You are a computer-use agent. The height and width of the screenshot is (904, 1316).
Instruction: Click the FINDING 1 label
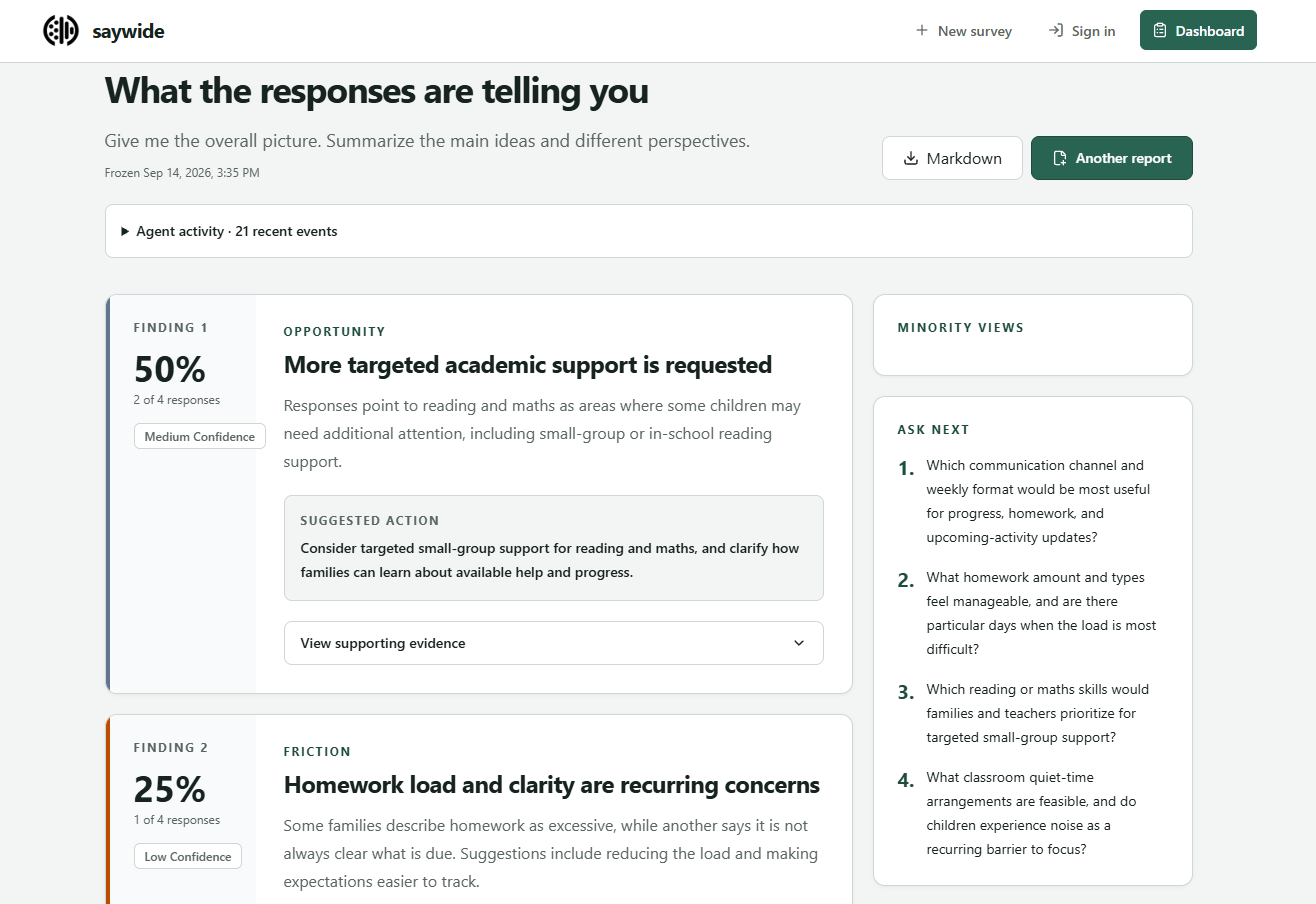coord(171,327)
